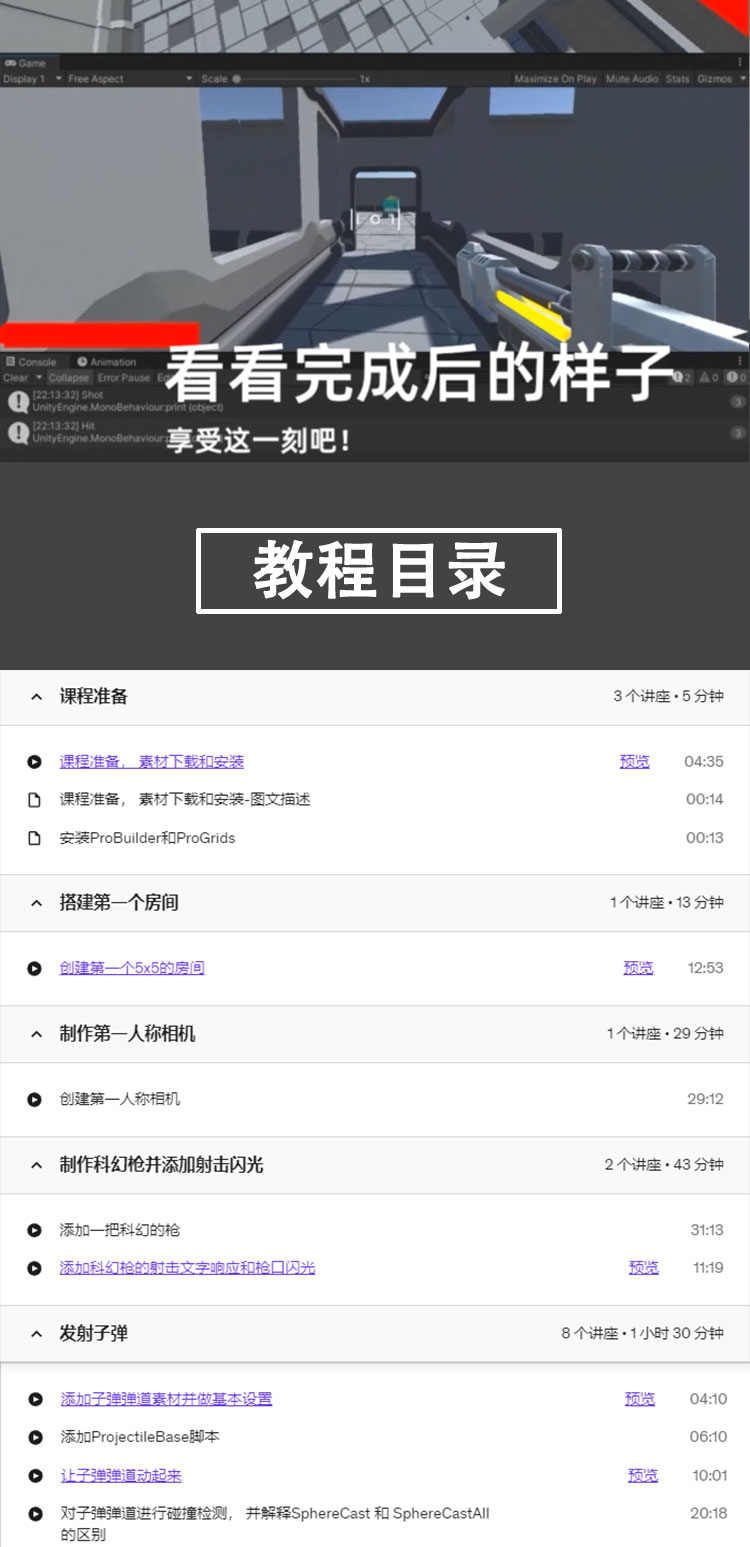This screenshot has height=1547, width=750.
Task: Open link 添加子弹弹道素材并做基本设置
Action: click(166, 1399)
